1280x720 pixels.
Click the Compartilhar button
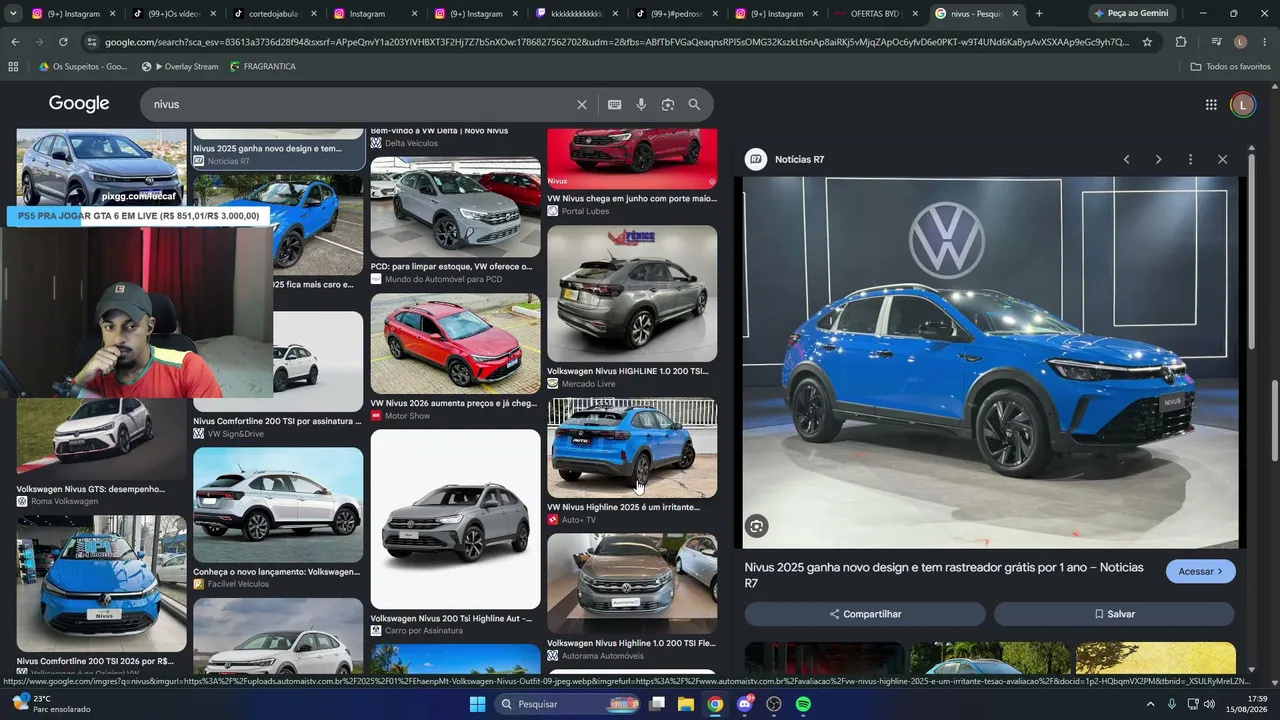(865, 614)
